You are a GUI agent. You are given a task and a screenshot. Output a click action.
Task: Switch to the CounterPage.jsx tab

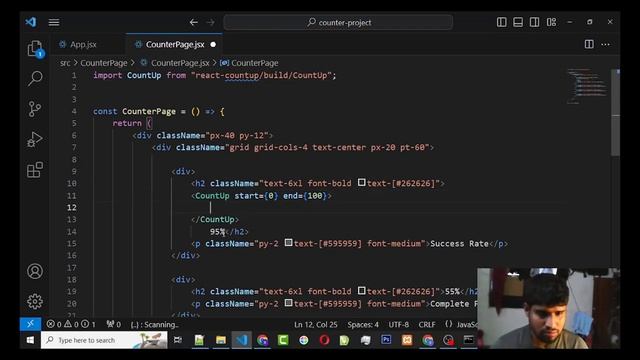(175, 44)
